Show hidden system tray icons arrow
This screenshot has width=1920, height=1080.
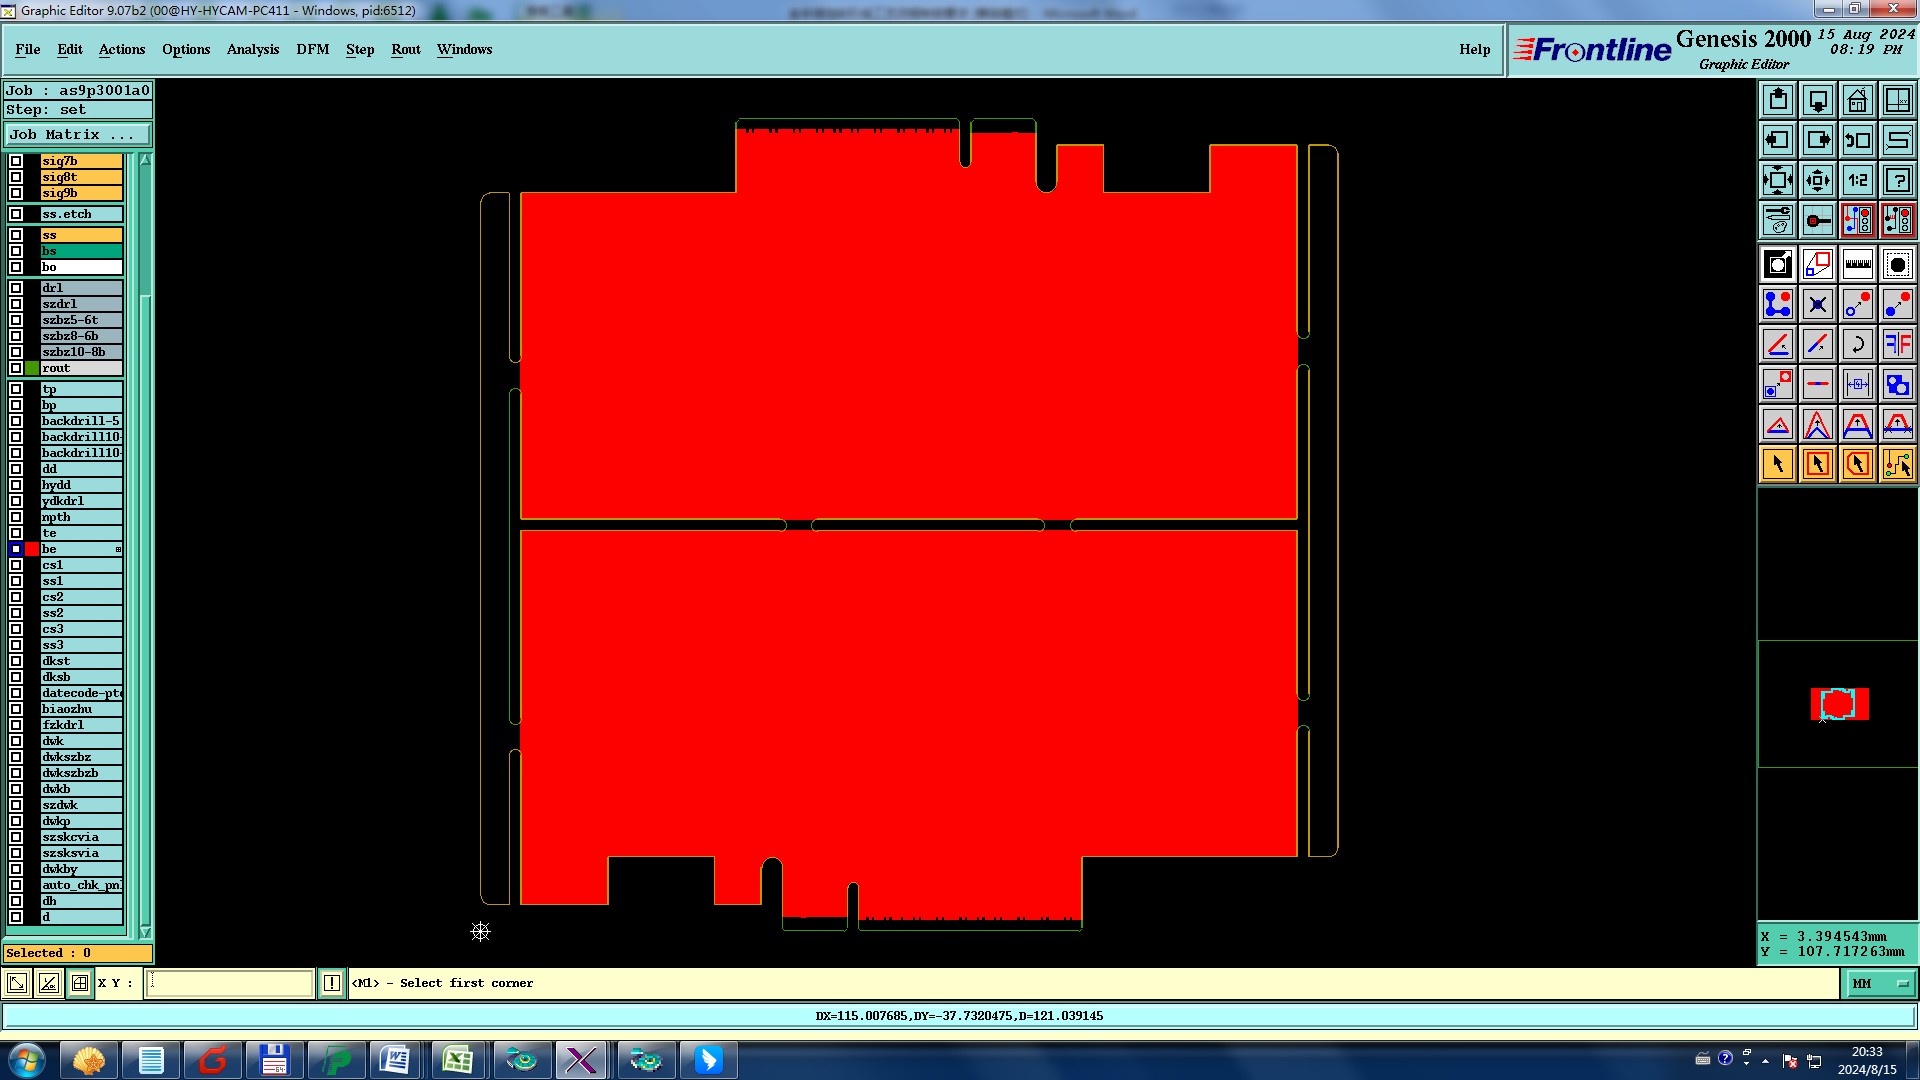1765,1060
